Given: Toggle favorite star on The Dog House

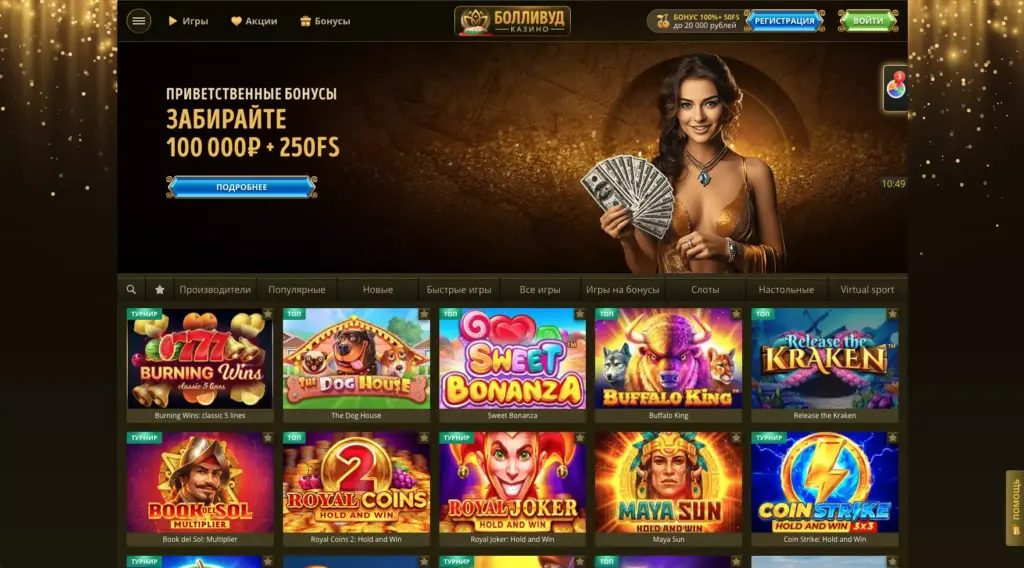Looking at the screenshot, I should tap(424, 314).
